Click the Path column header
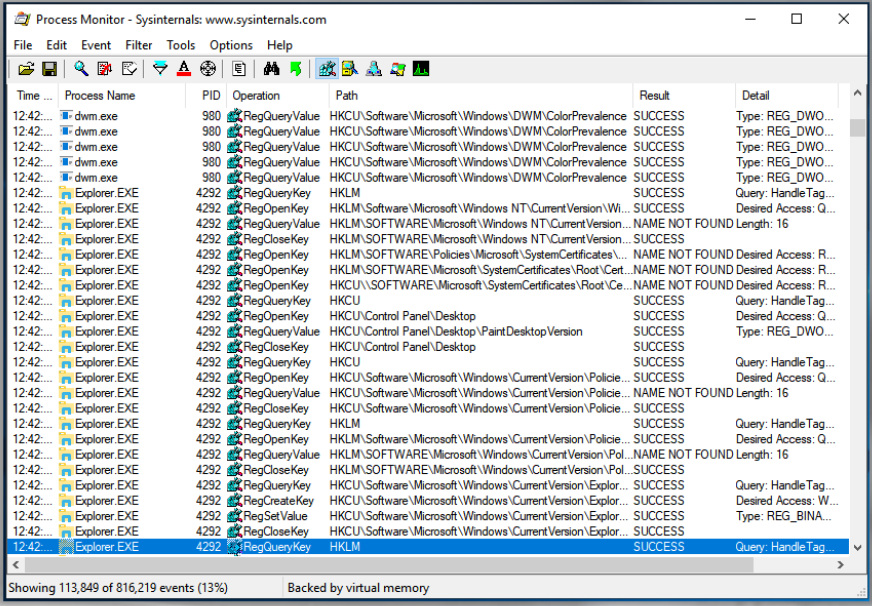Viewport: 872px width, 606px height. pyautogui.click(x=480, y=96)
